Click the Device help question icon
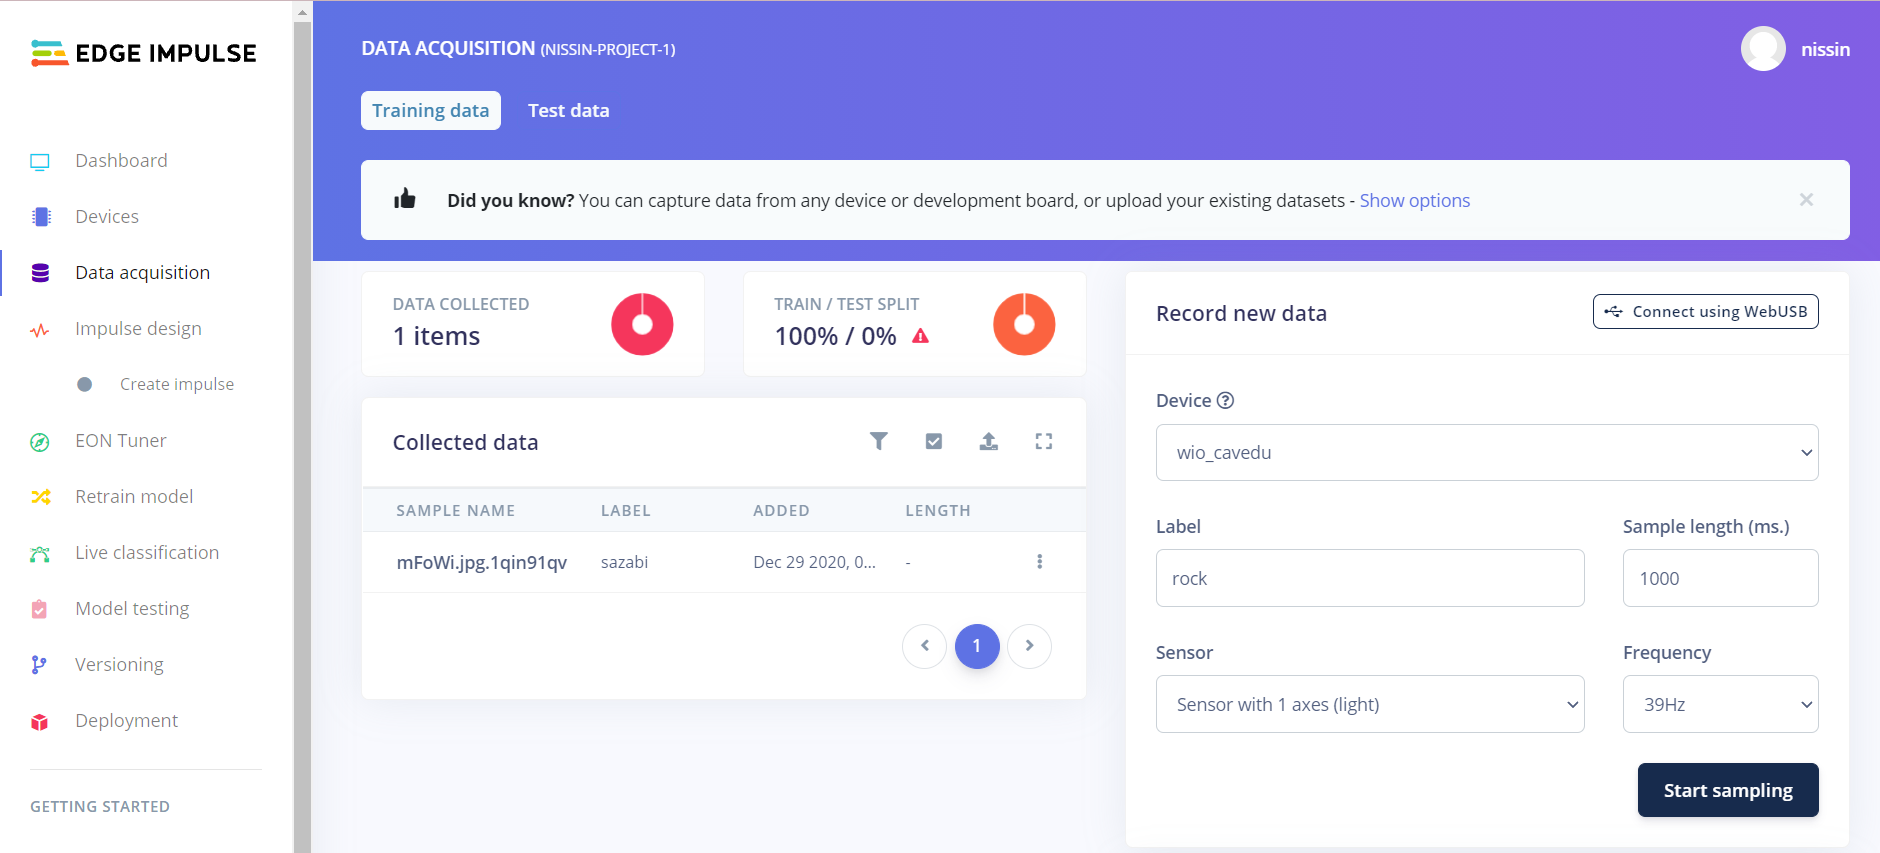This screenshot has width=1880, height=853. click(x=1225, y=401)
